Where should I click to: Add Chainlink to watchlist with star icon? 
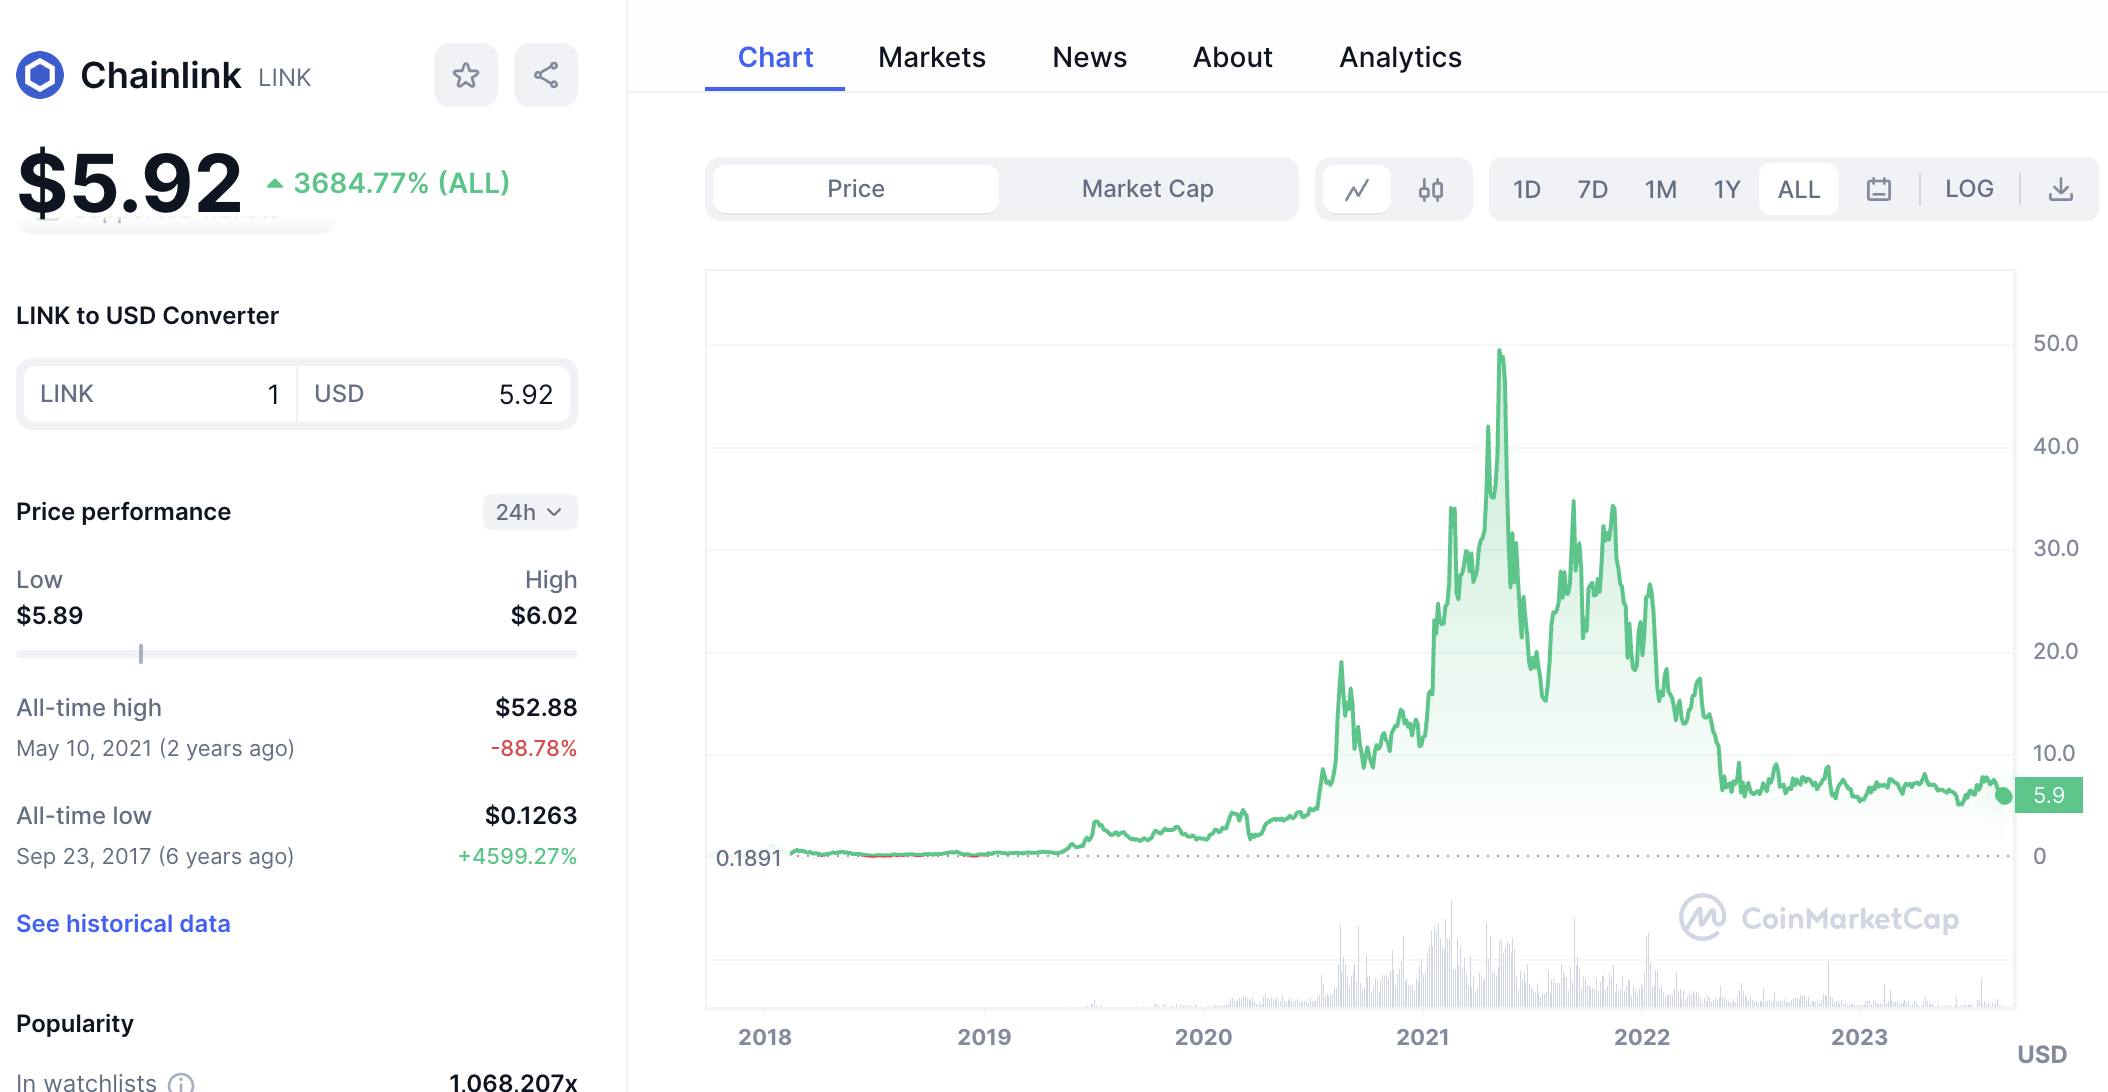(466, 75)
